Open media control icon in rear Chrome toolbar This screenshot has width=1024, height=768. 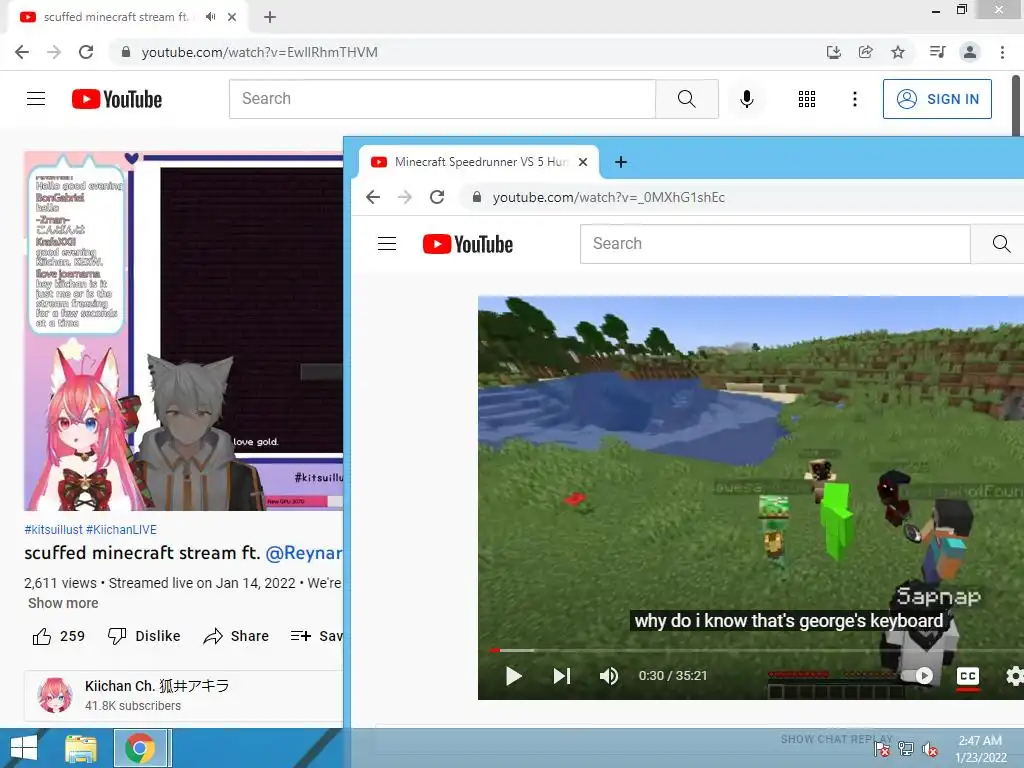pyautogui.click(x=937, y=52)
